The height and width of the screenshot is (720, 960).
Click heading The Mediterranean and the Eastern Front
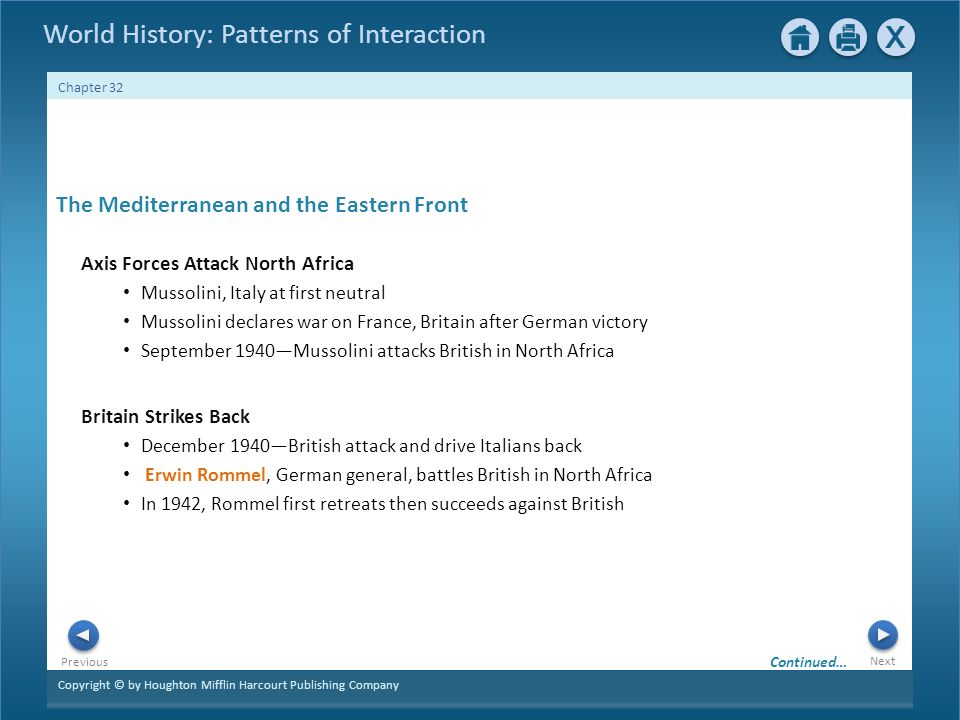pyautogui.click(x=262, y=204)
